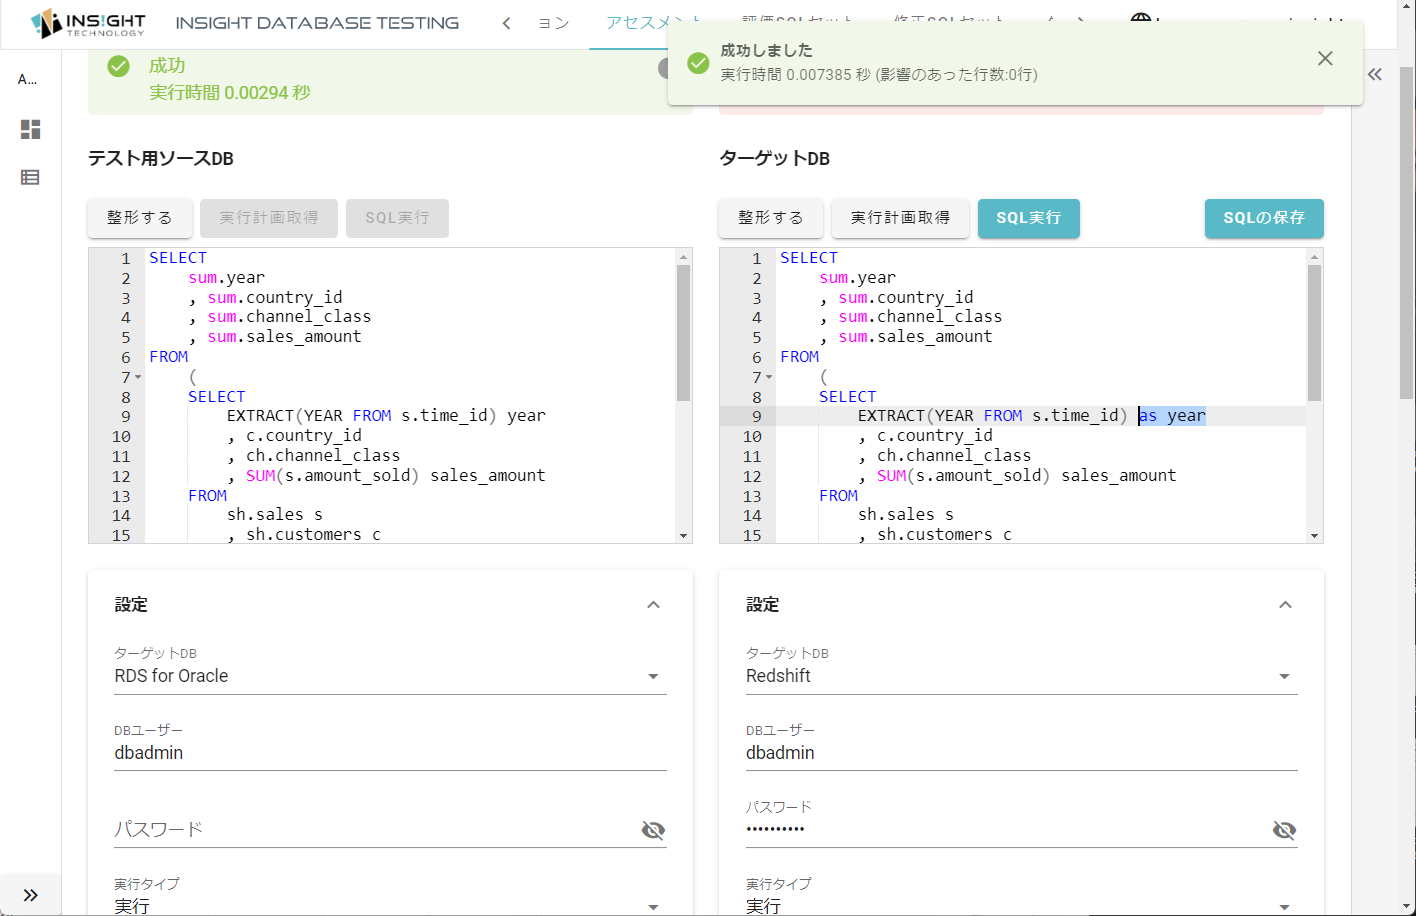Screen dimensions: 1416x916
Task: Collapse the right panel with double chevron
Action: coord(1375,74)
